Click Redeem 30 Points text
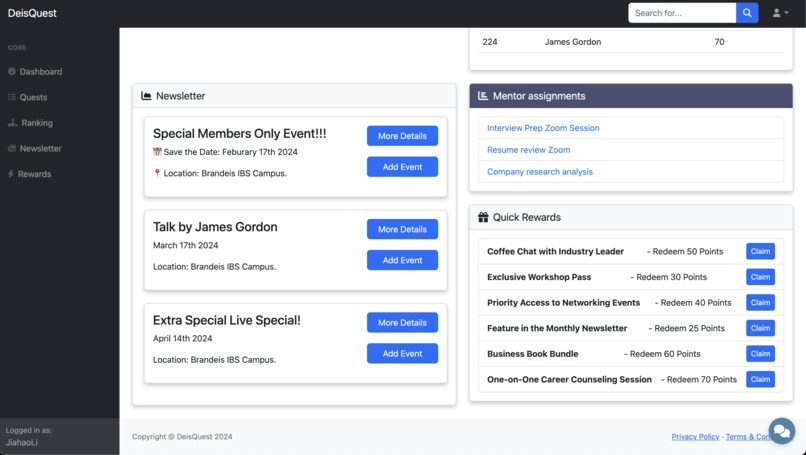 [x=671, y=277]
